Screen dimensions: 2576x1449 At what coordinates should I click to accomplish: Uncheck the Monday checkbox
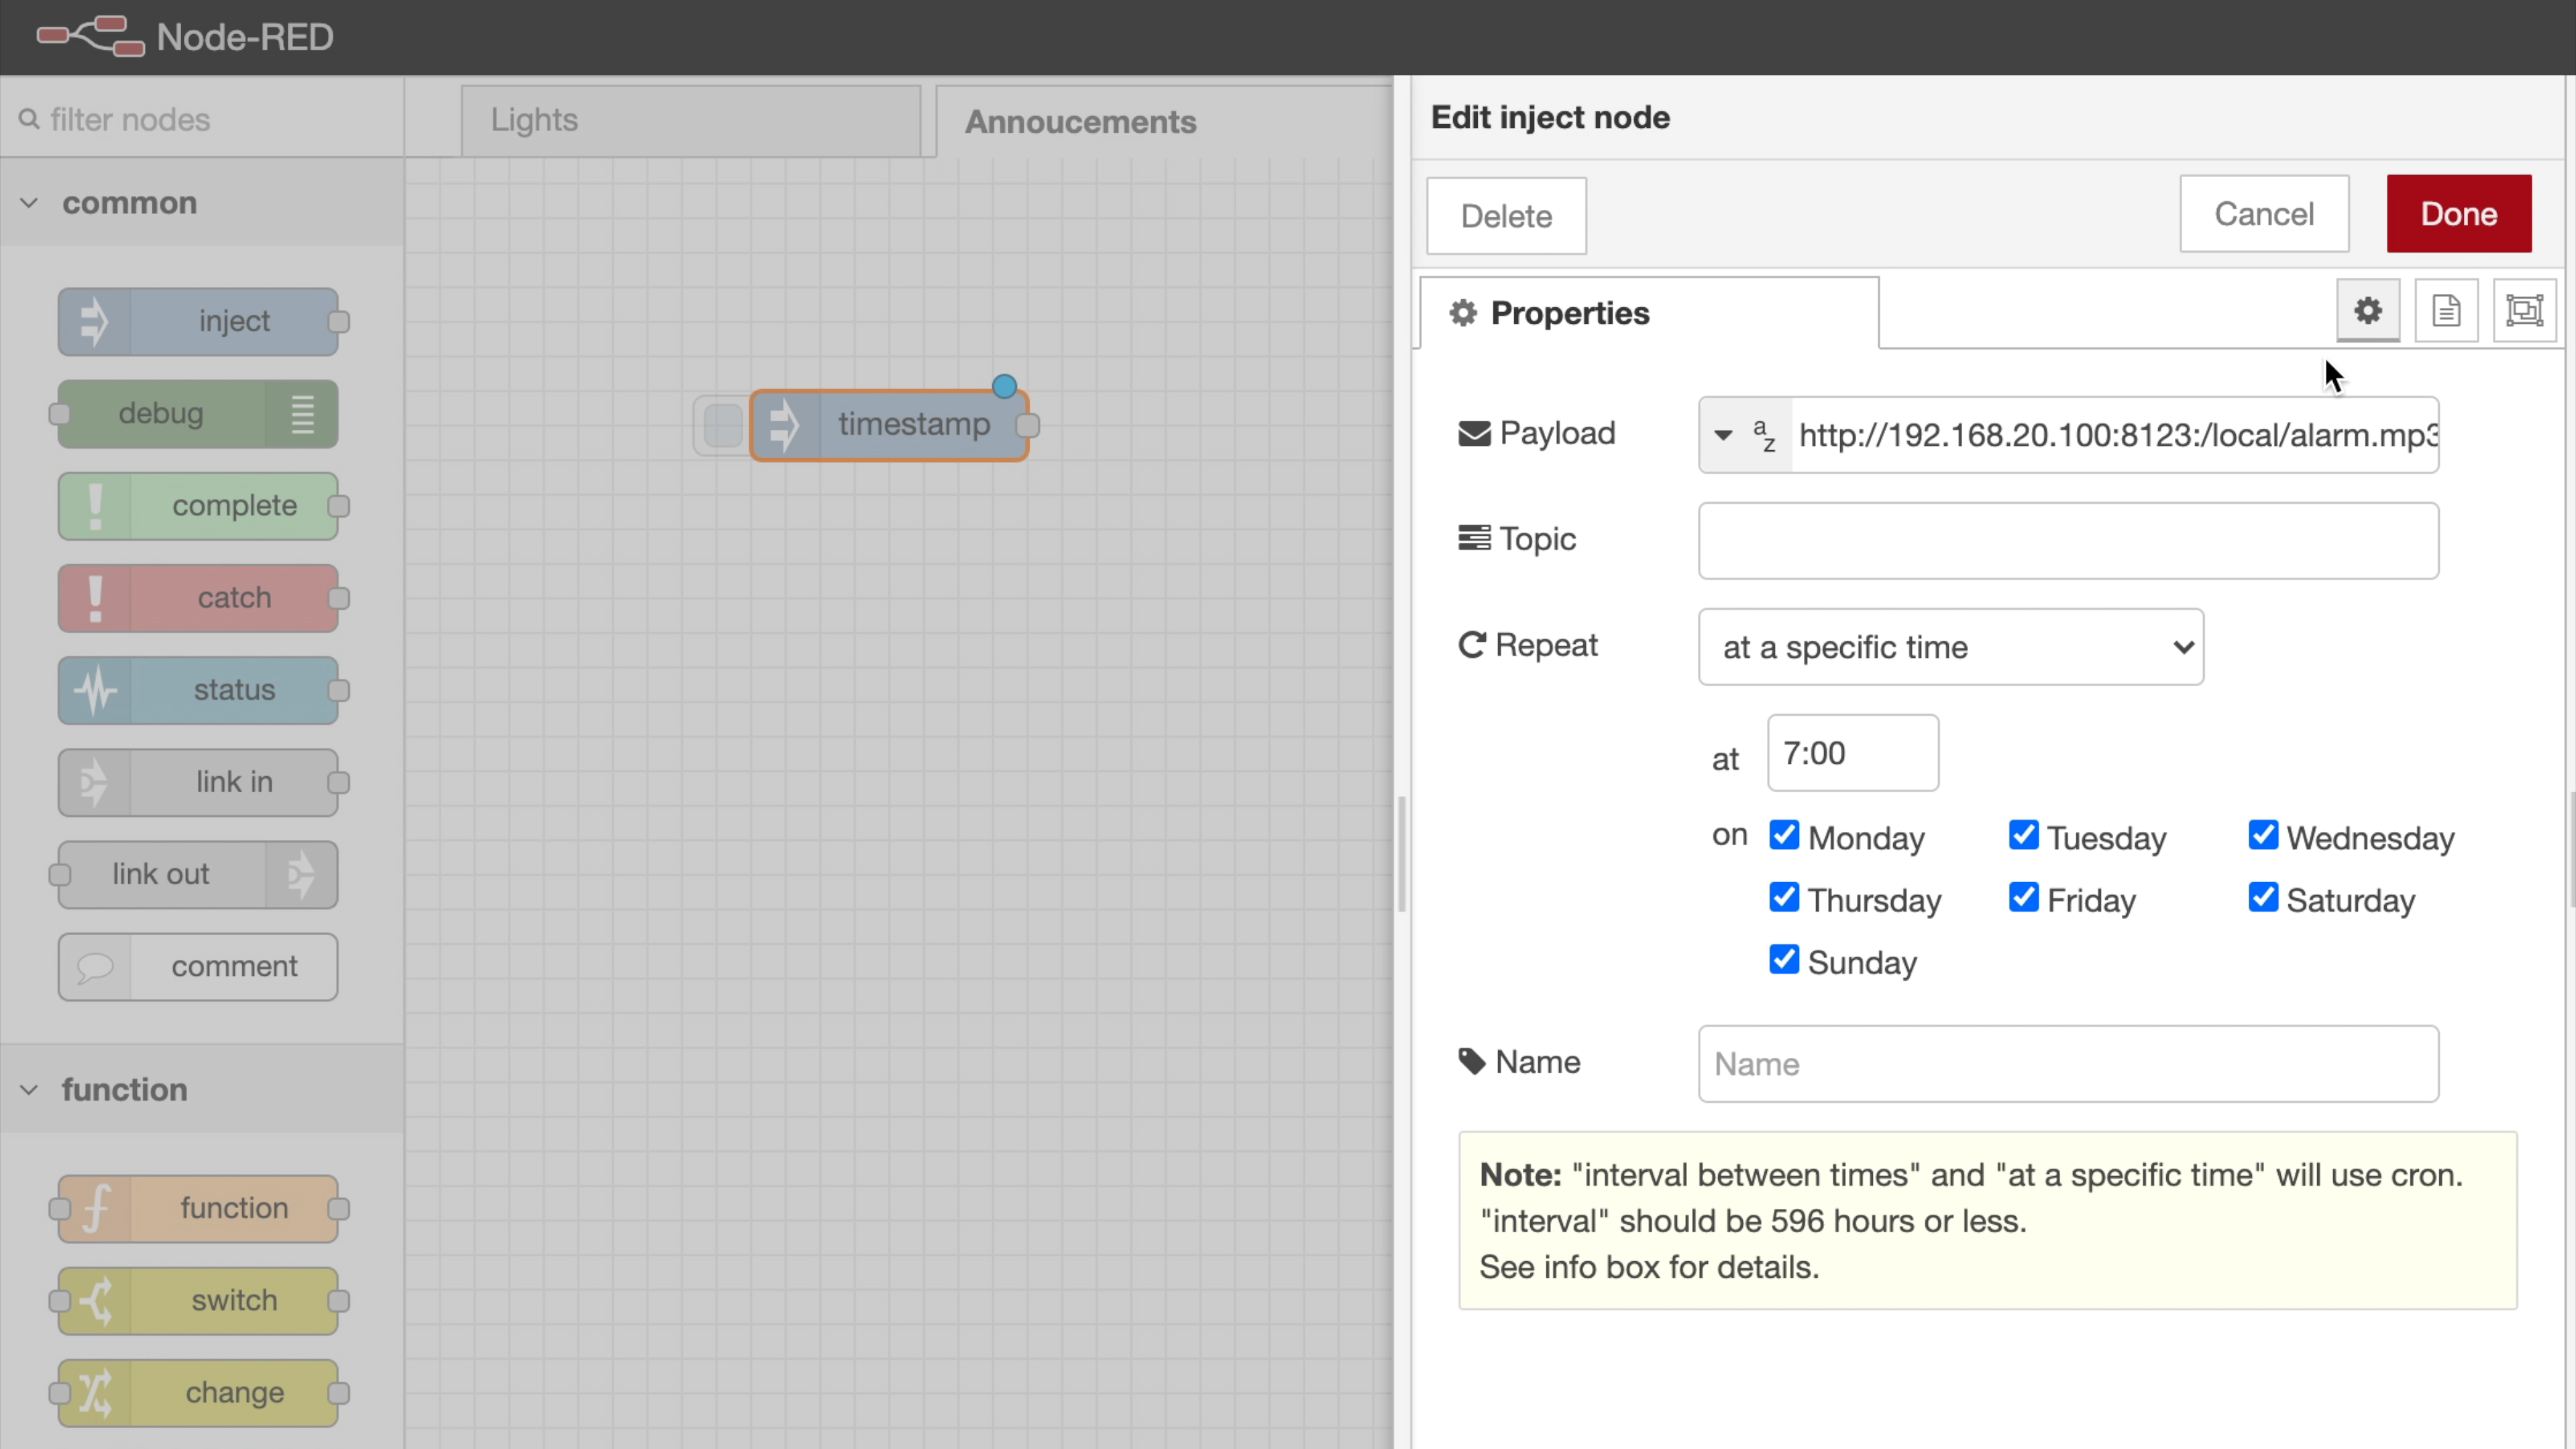1783,835
